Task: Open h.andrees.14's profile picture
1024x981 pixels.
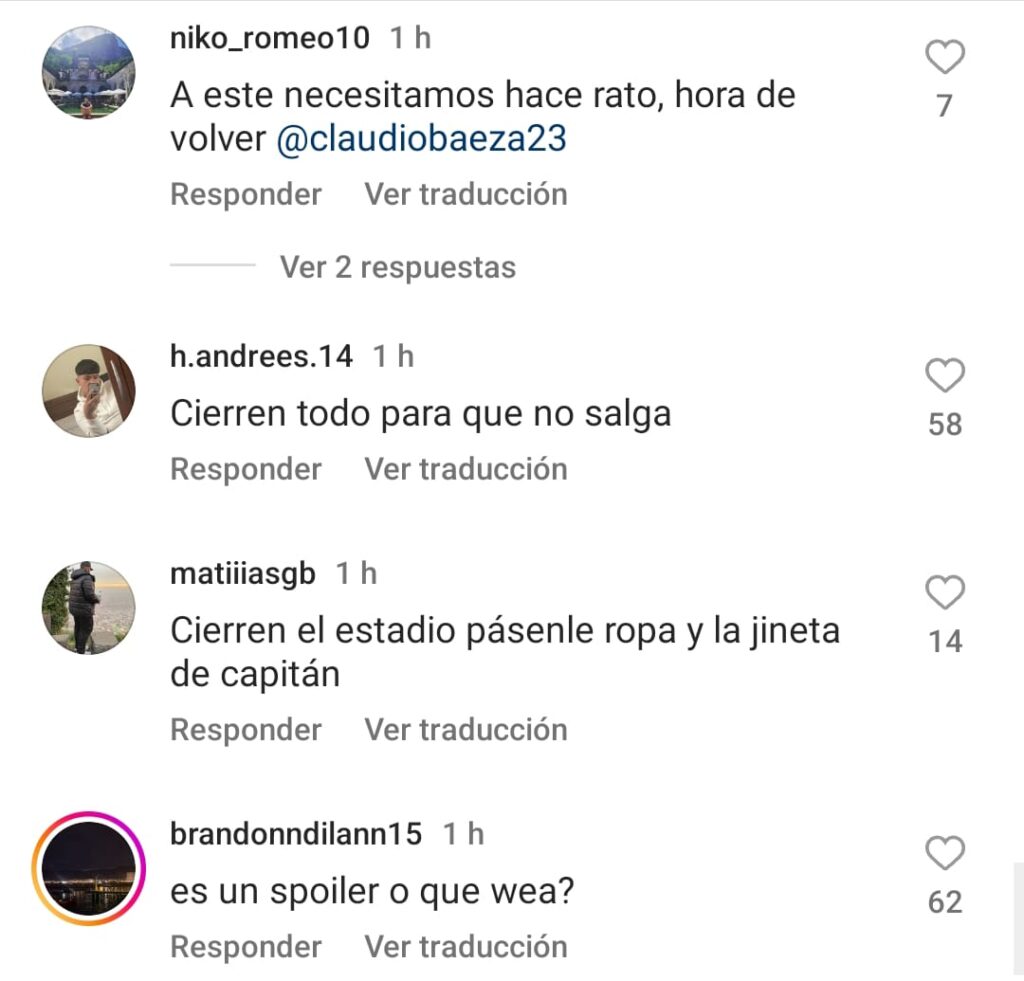Action: coord(89,391)
